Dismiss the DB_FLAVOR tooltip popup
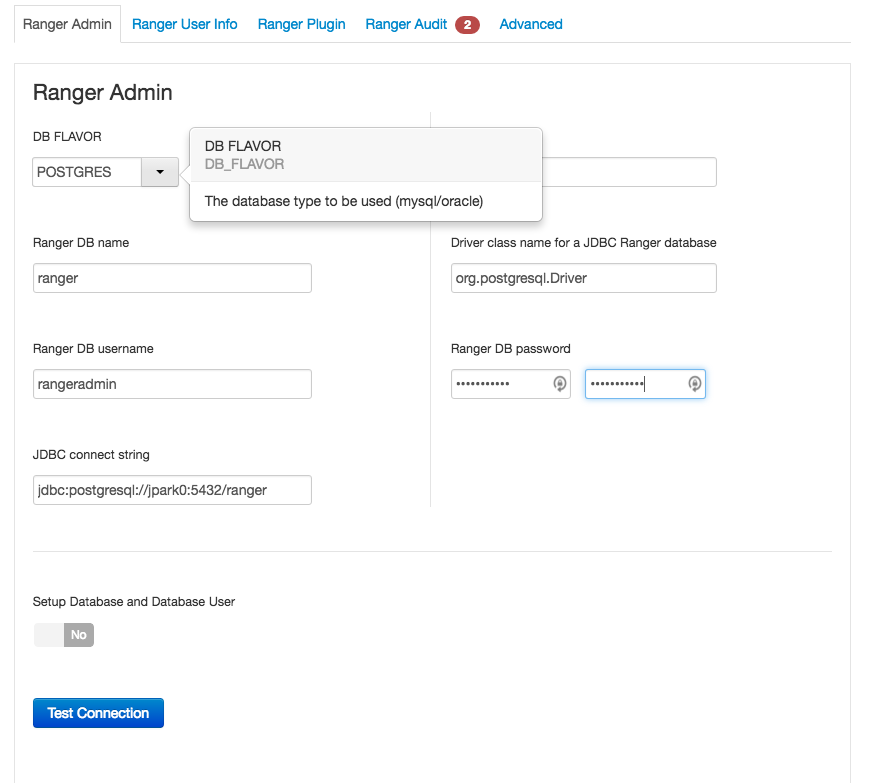This screenshot has width=876, height=783. coord(365,174)
